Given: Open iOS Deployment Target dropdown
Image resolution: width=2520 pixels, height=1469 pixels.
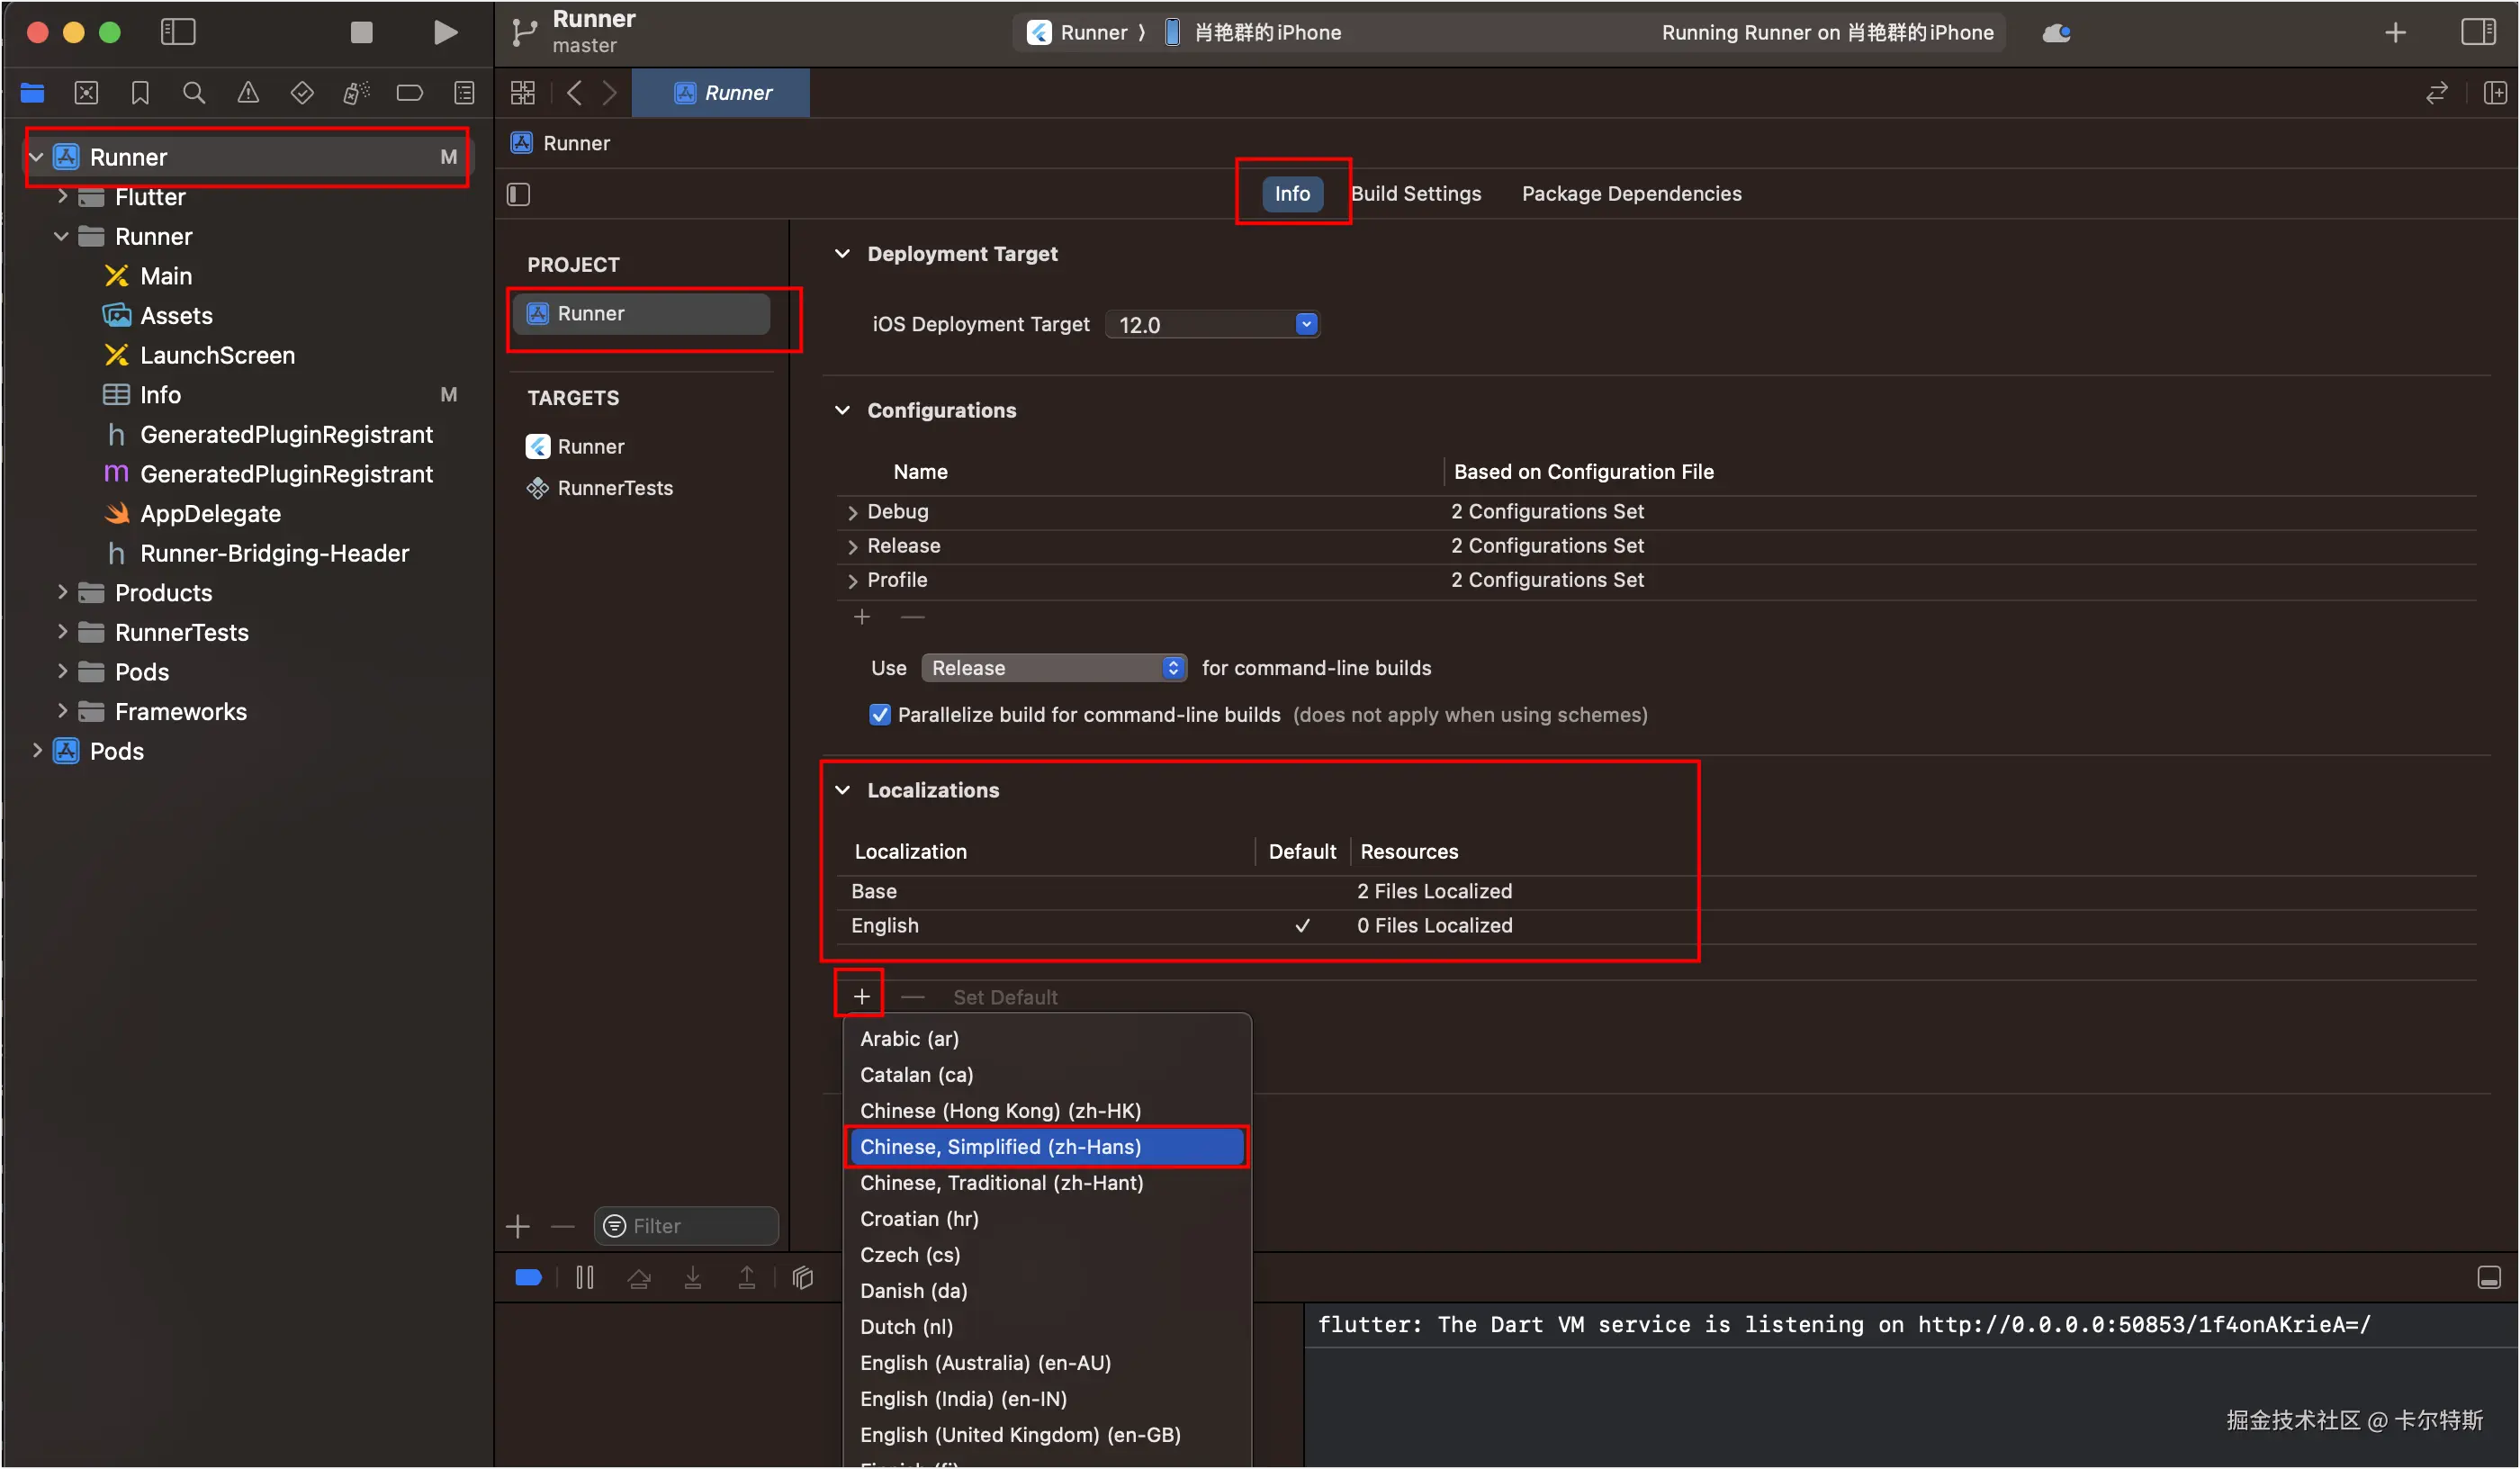Looking at the screenshot, I should [x=1305, y=324].
